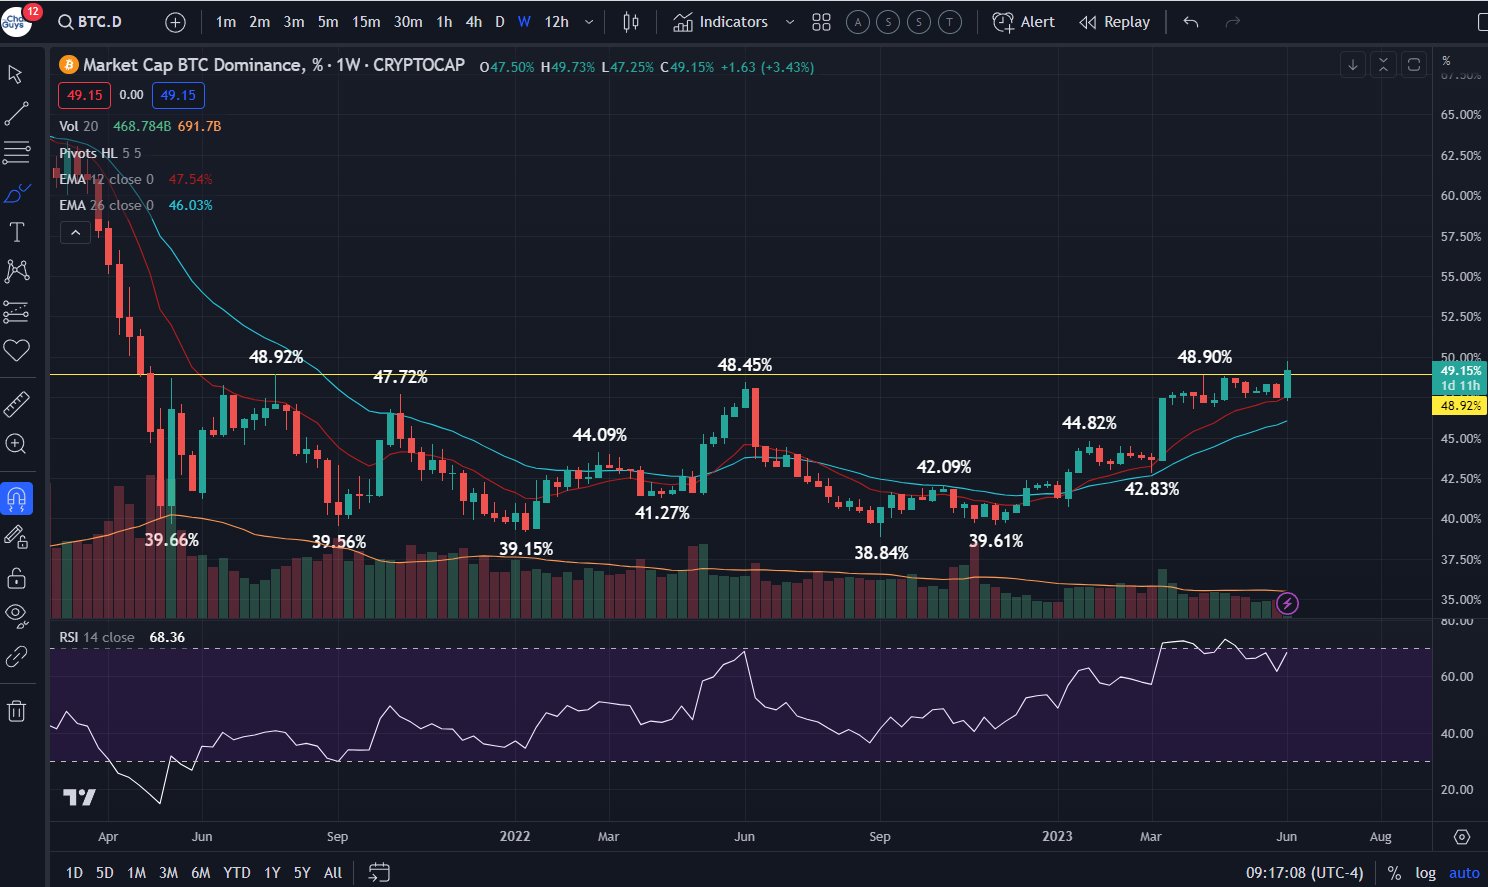Open the chart patterns tool
The height and width of the screenshot is (887, 1488).
coord(16,271)
